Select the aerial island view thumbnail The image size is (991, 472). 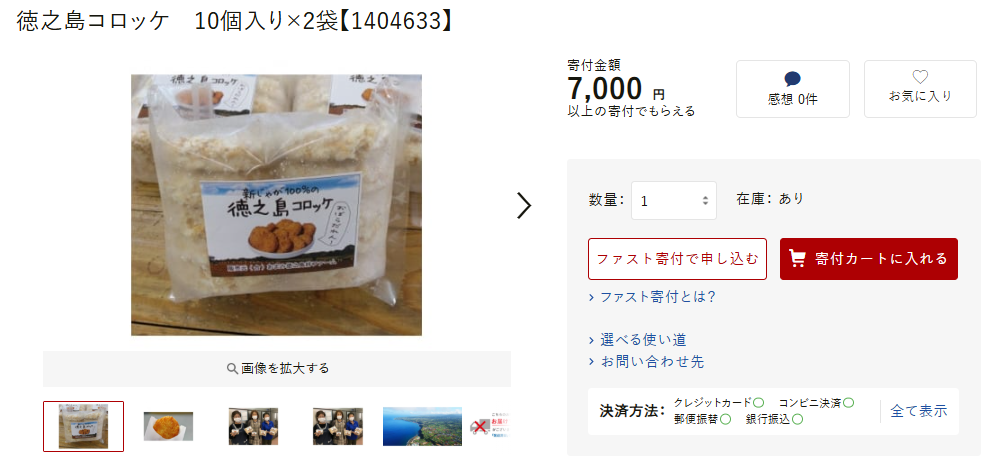click(x=422, y=427)
